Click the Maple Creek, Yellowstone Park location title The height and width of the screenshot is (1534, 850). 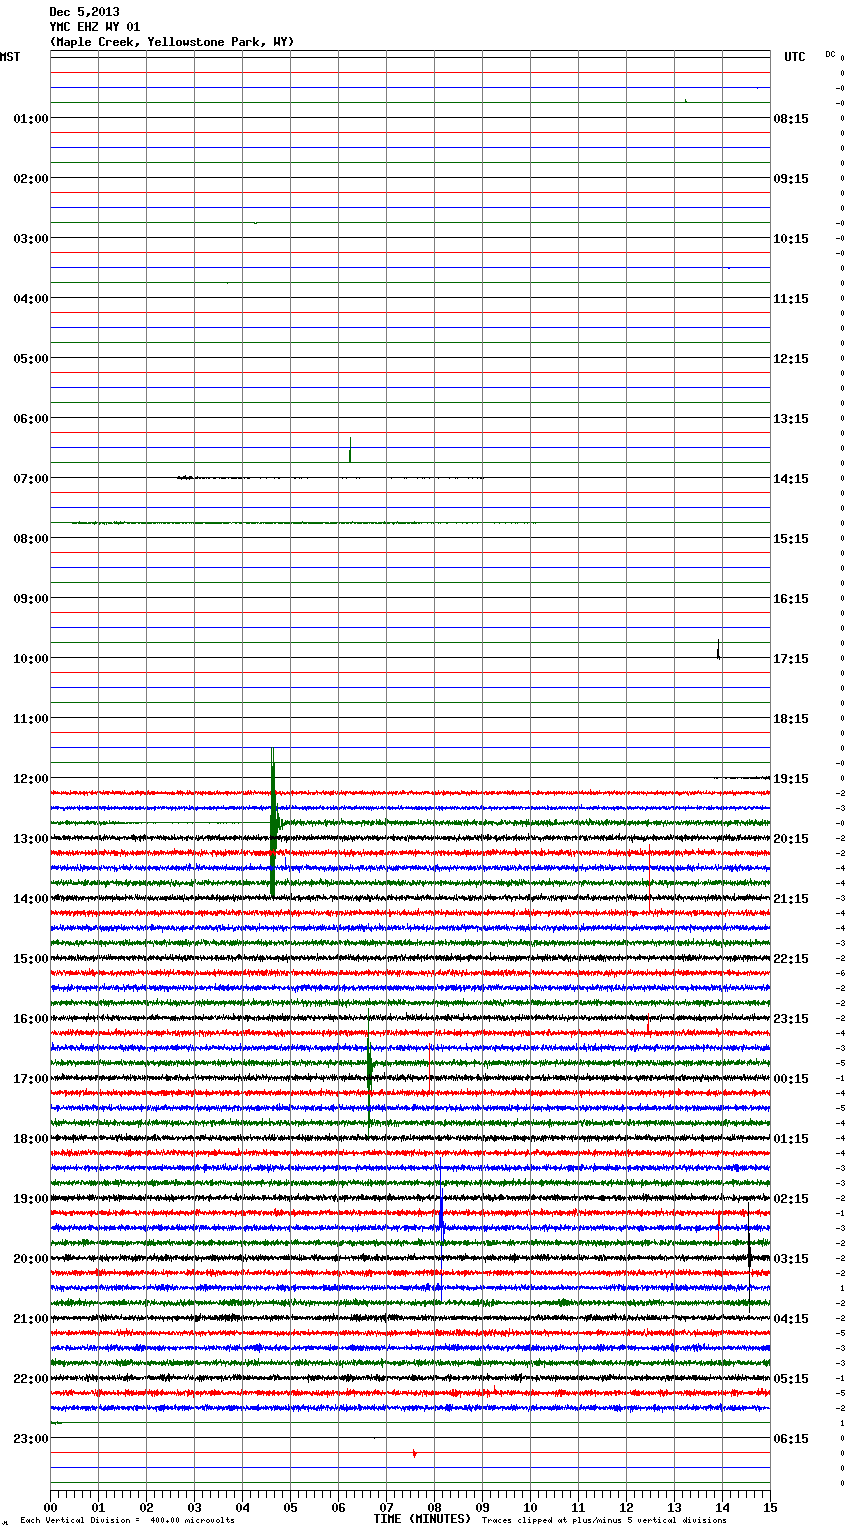(x=172, y=42)
